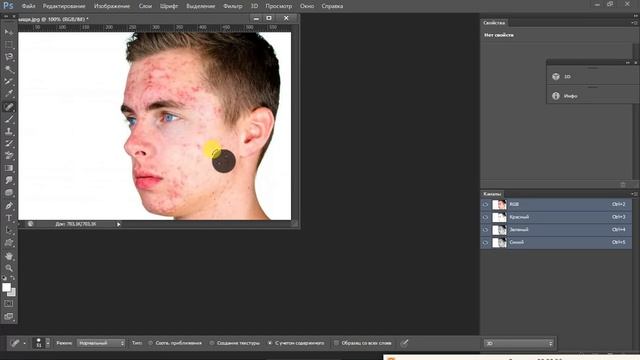Image resolution: width=640 pixels, height=360 pixels.
Task: Select the Соотв. приближения radio option
Action: (x=151, y=343)
